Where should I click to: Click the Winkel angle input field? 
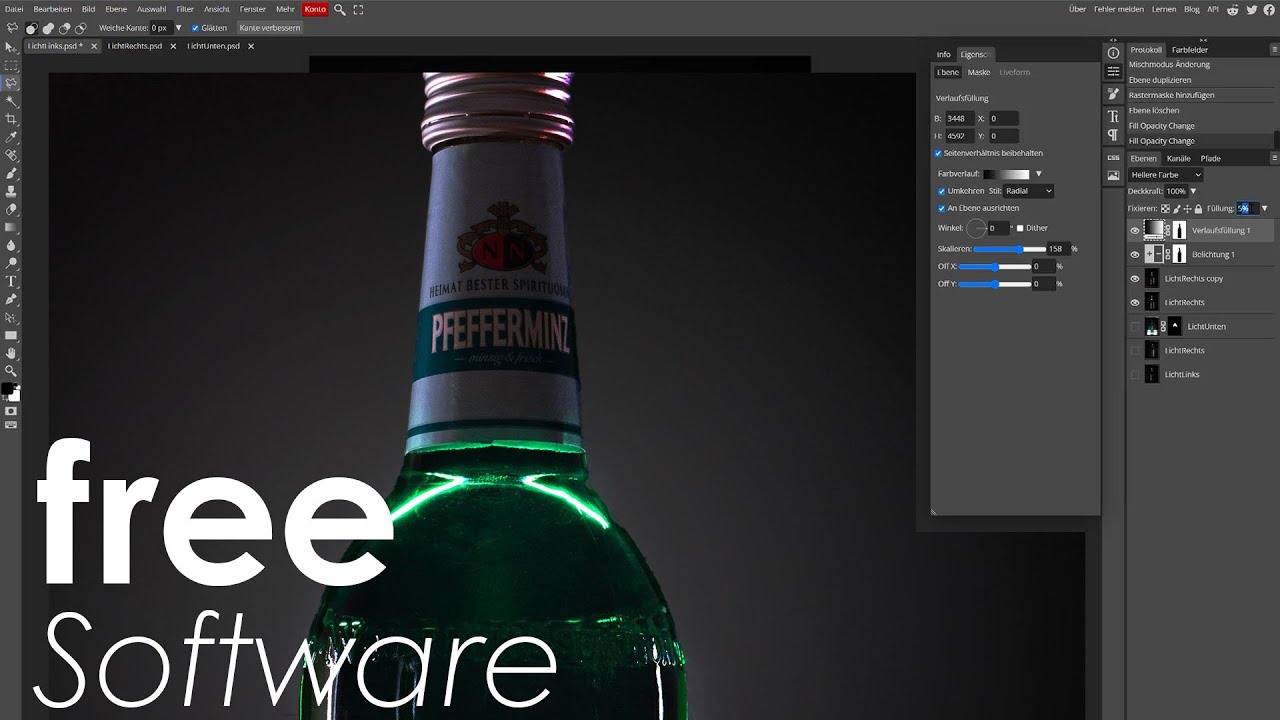(998, 228)
